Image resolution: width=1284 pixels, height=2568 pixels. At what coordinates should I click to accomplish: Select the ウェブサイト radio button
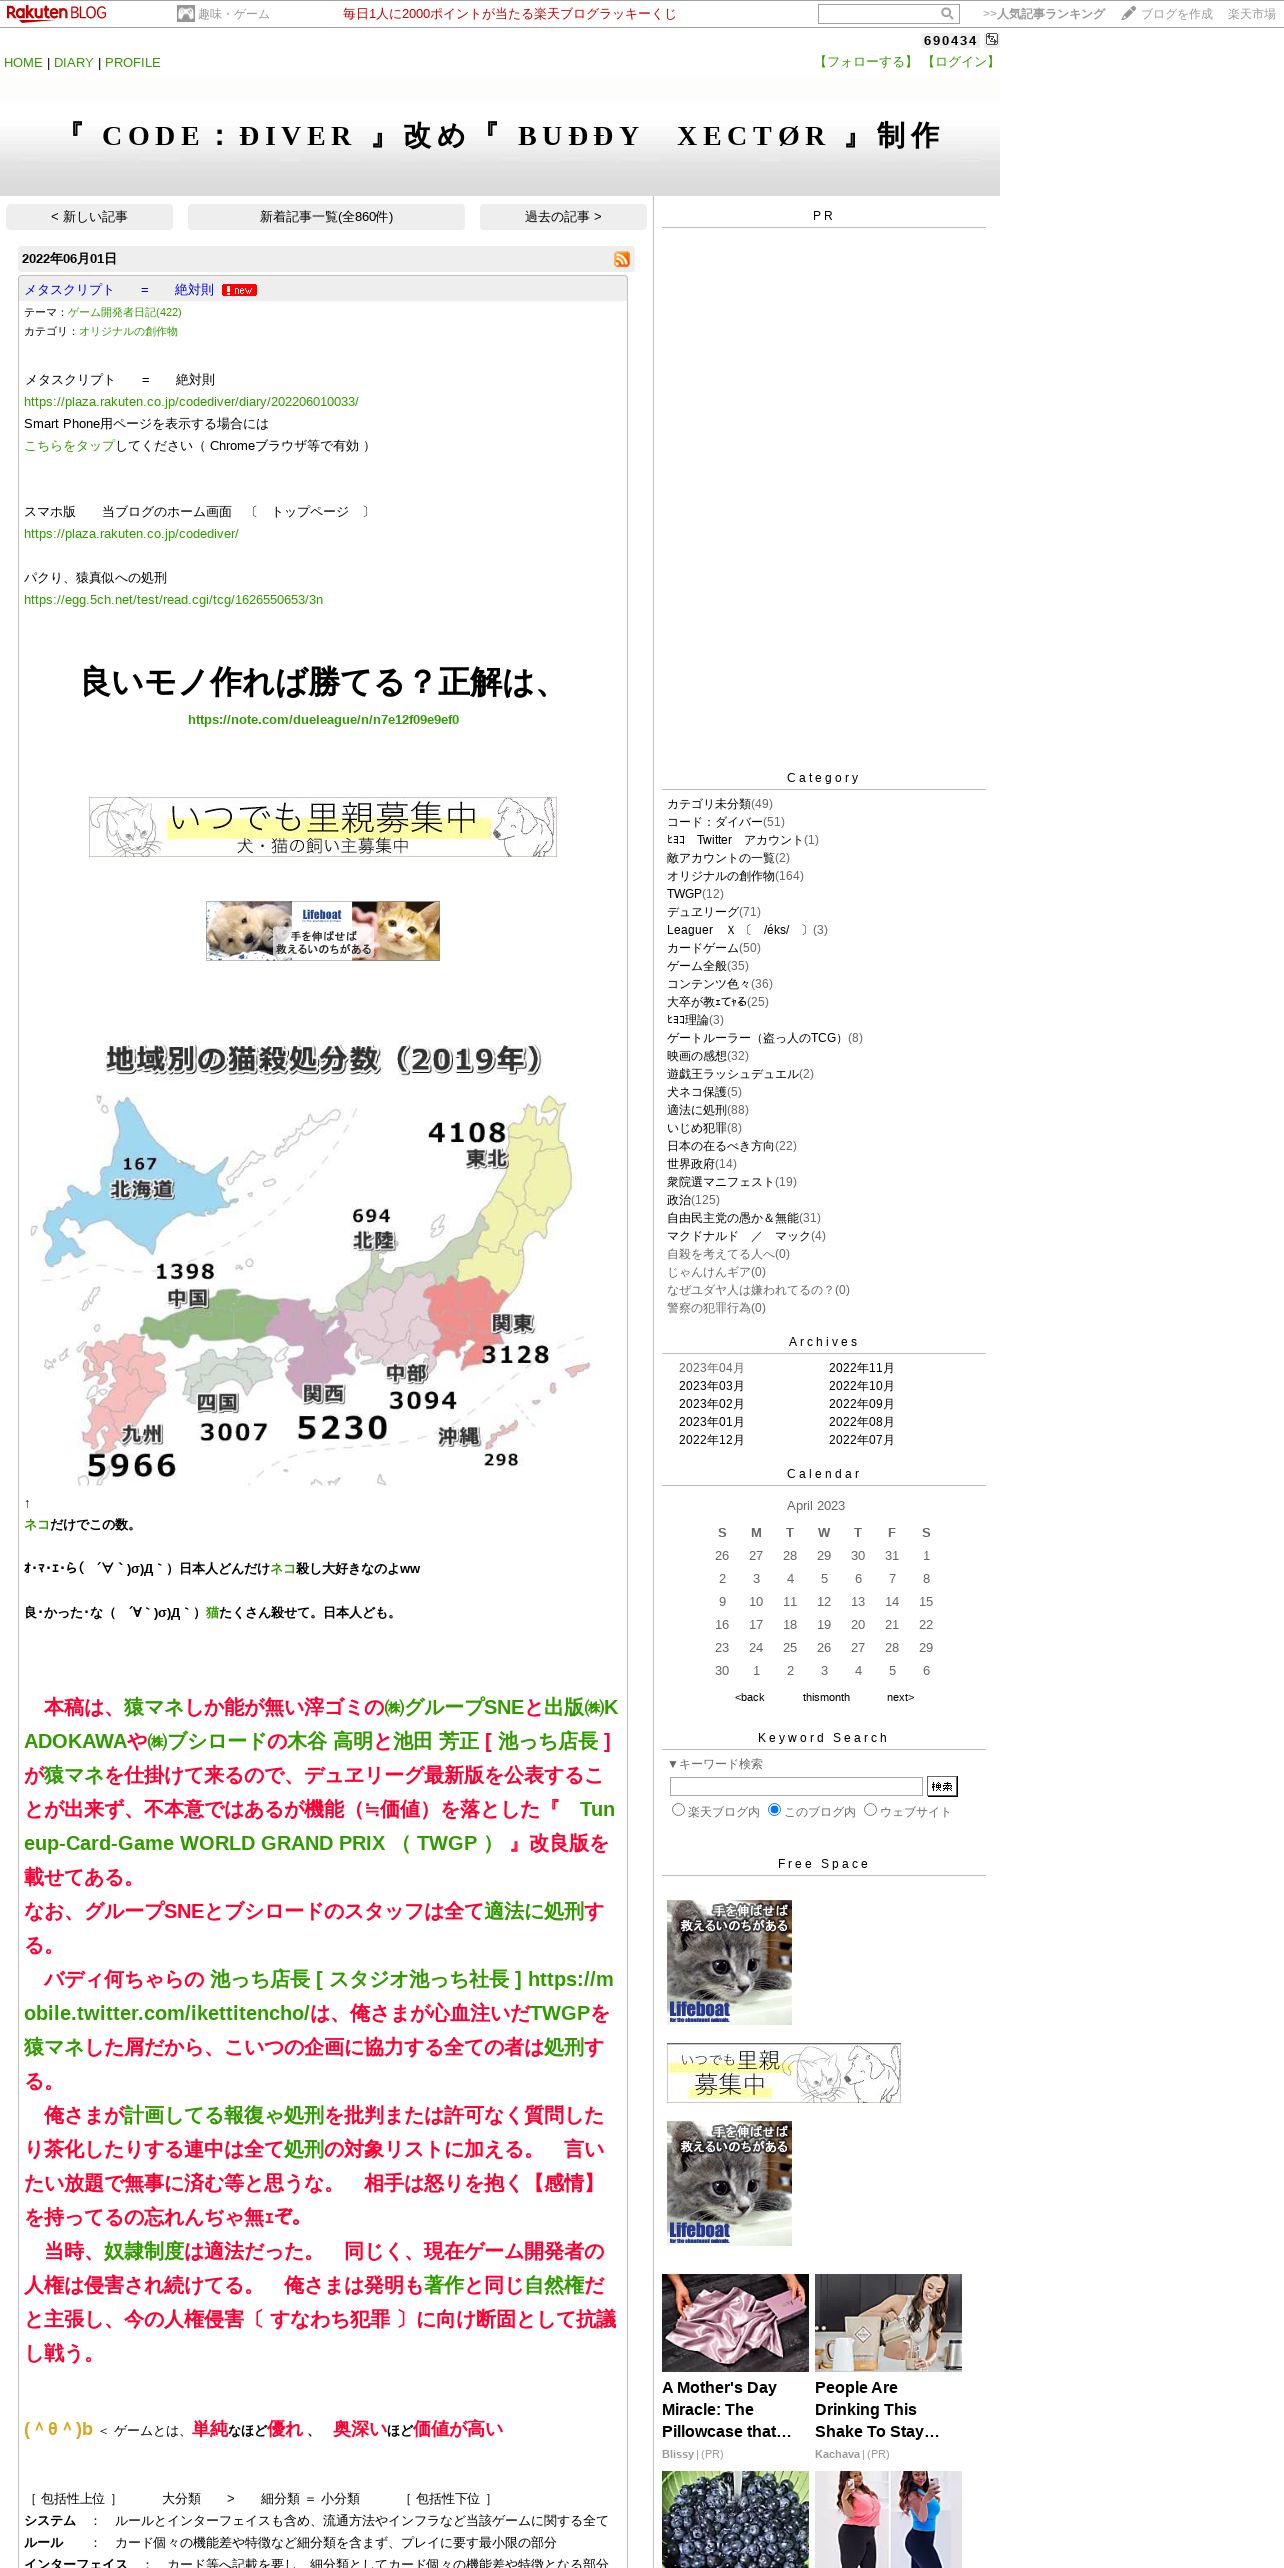click(870, 1809)
